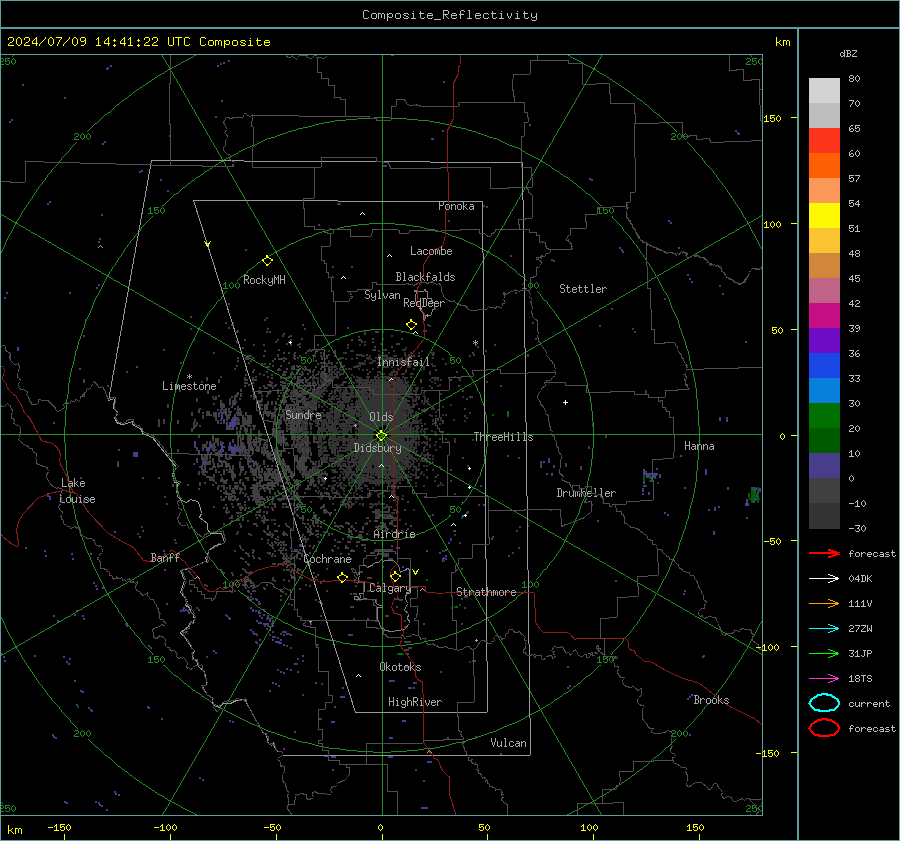Image resolution: width=900 pixels, height=841 pixels.
Task: Click the Ponoka city label
Action: (x=456, y=206)
